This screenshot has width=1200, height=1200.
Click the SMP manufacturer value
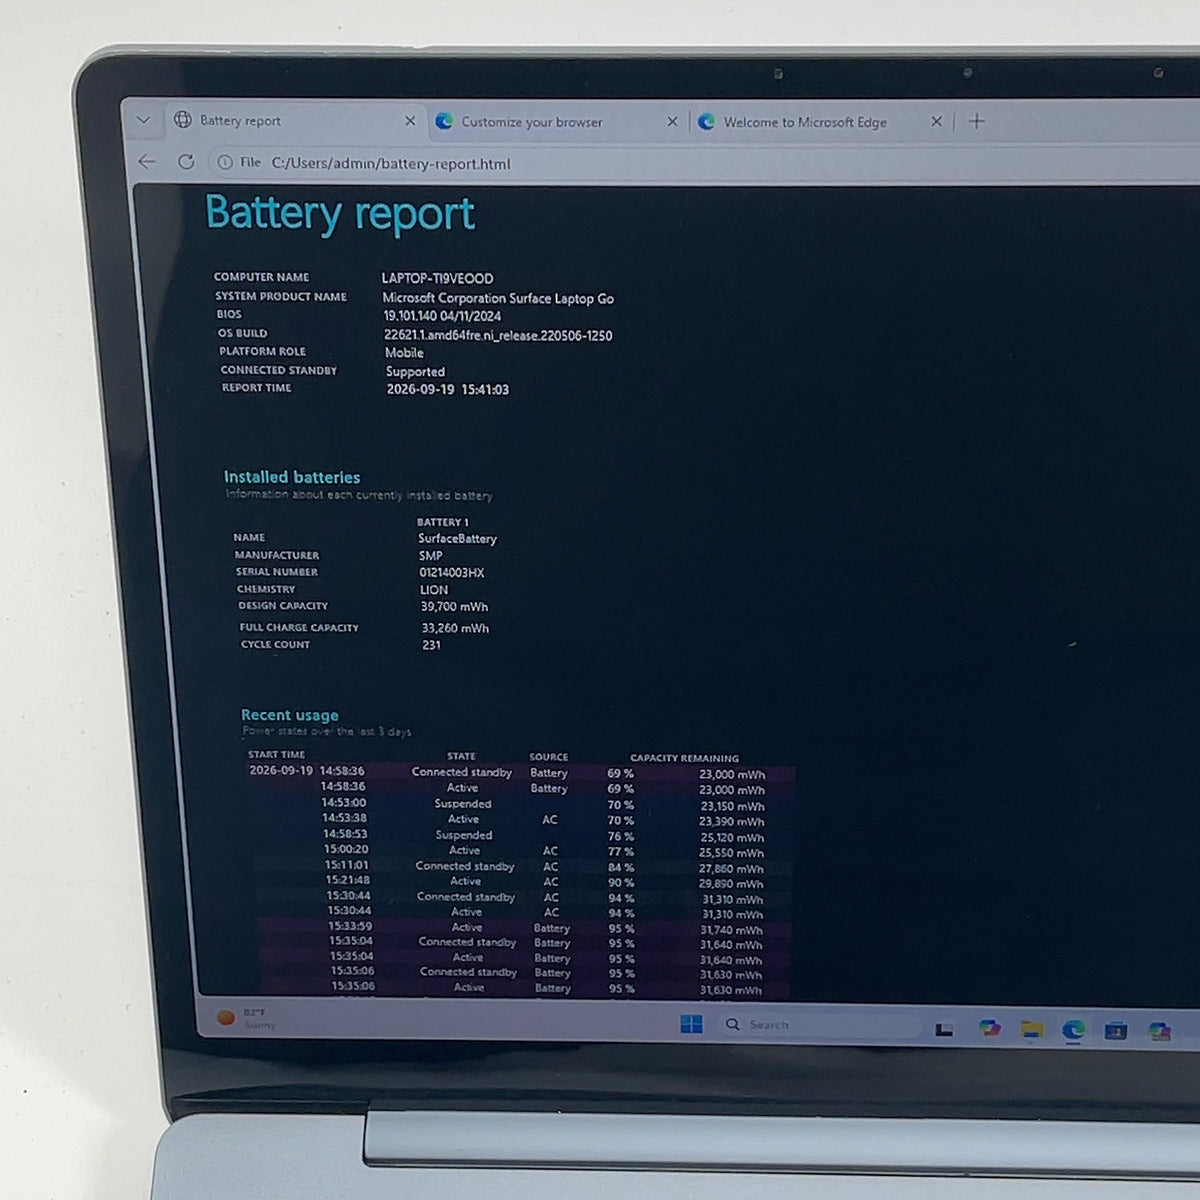[x=431, y=556]
